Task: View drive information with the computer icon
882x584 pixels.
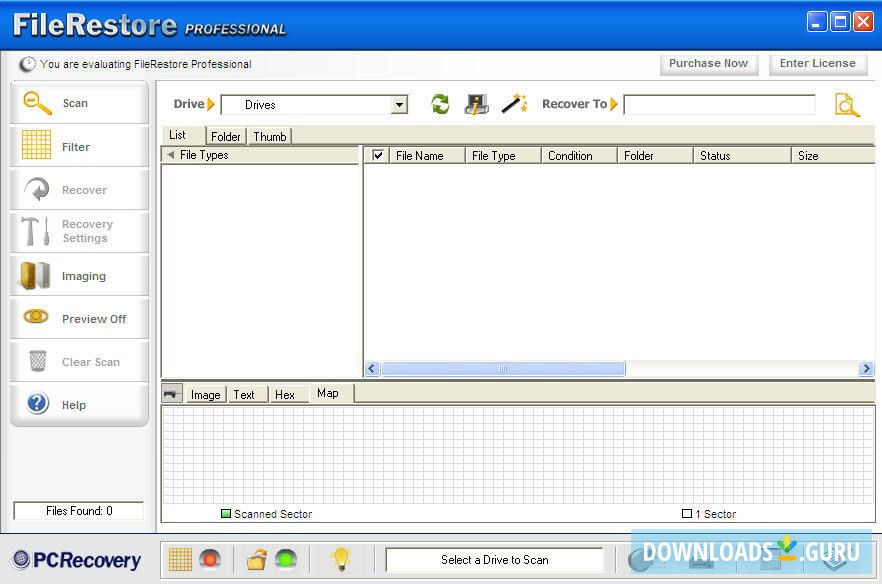Action: [x=477, y=103]
